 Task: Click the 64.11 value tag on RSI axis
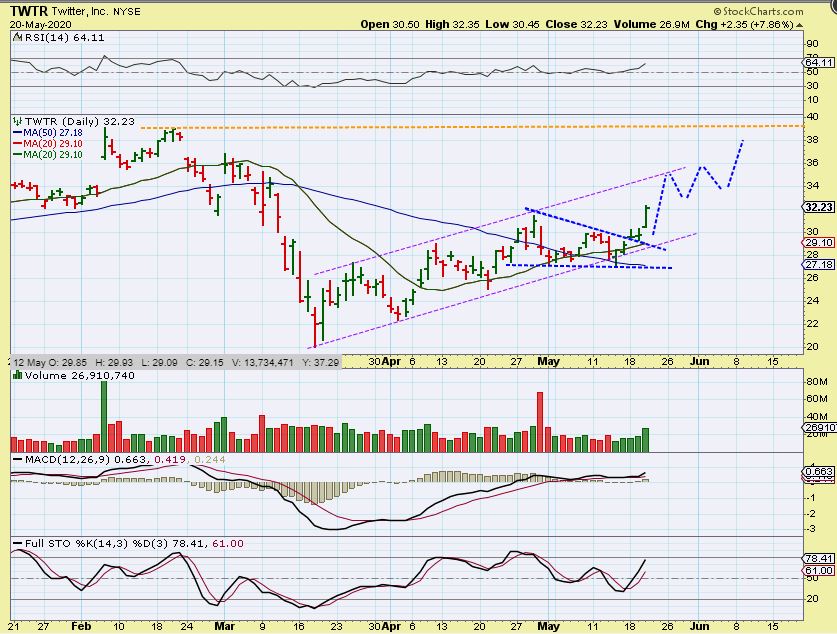(x=819, y=62)
